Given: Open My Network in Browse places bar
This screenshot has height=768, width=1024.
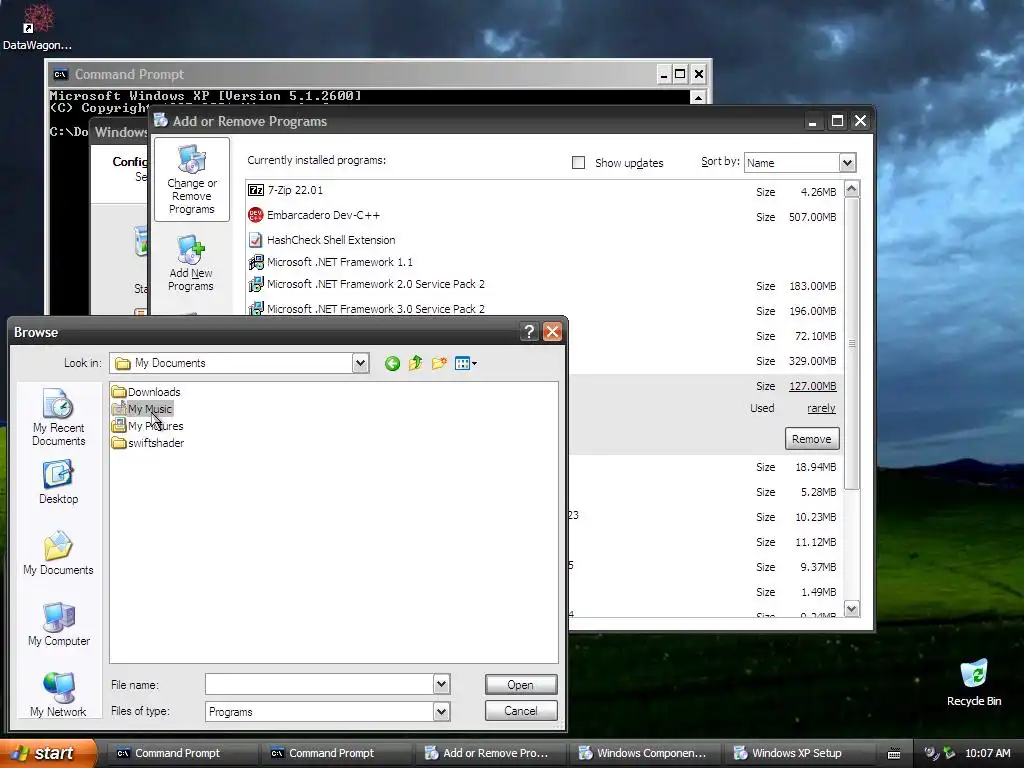Looking at the screenshot, I should (x=59, y=696).
